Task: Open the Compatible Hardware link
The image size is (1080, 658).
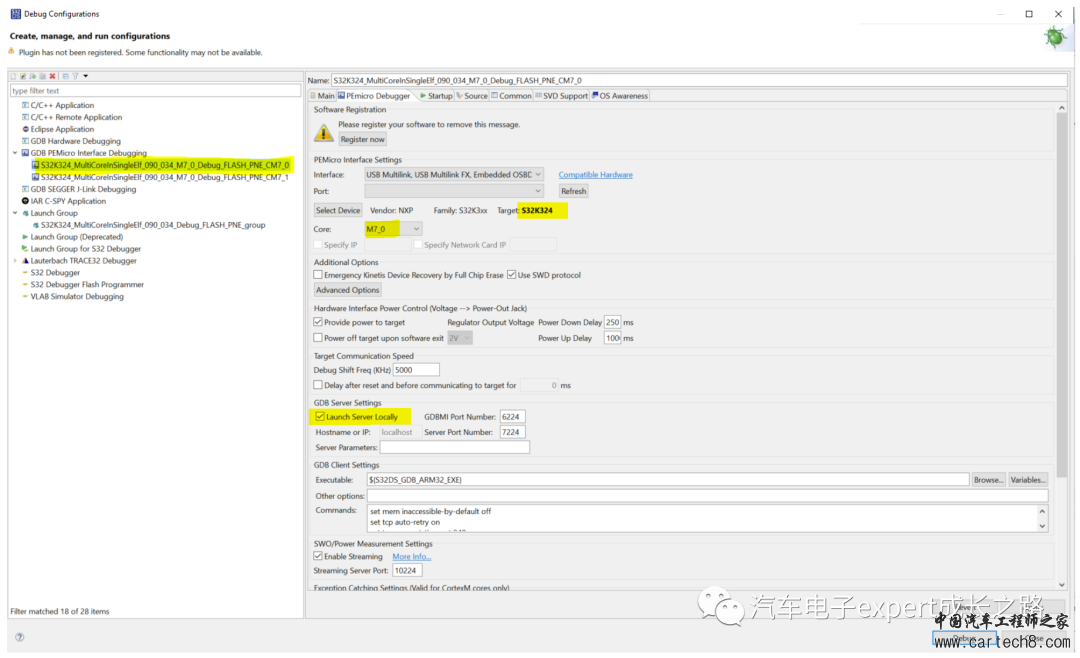Action: [x=595, y=175]
